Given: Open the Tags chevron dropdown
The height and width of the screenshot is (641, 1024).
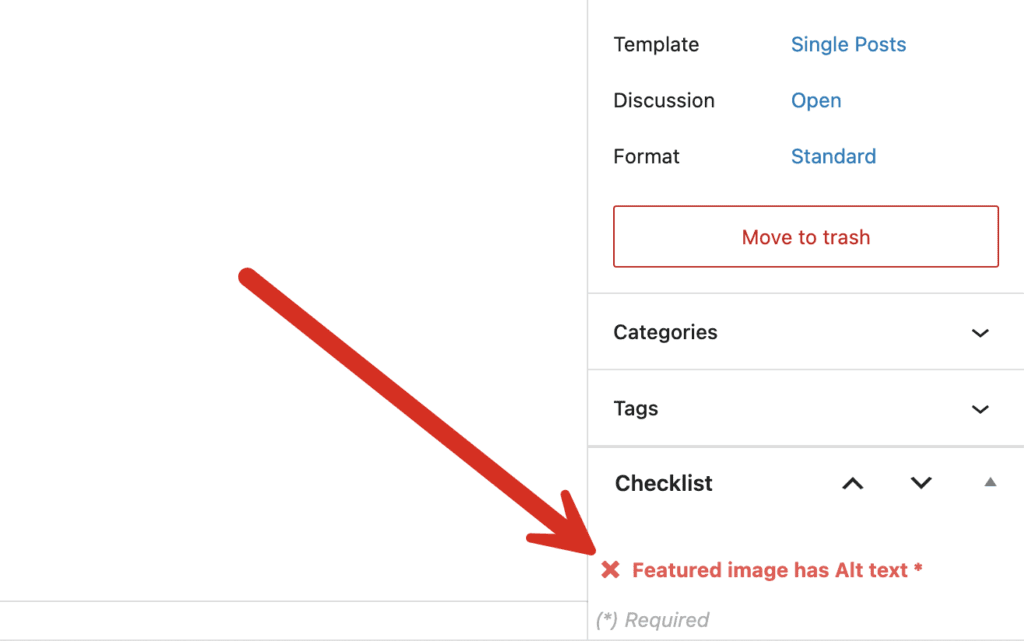Looking at the screenshot, I should (x=980, y=408).
